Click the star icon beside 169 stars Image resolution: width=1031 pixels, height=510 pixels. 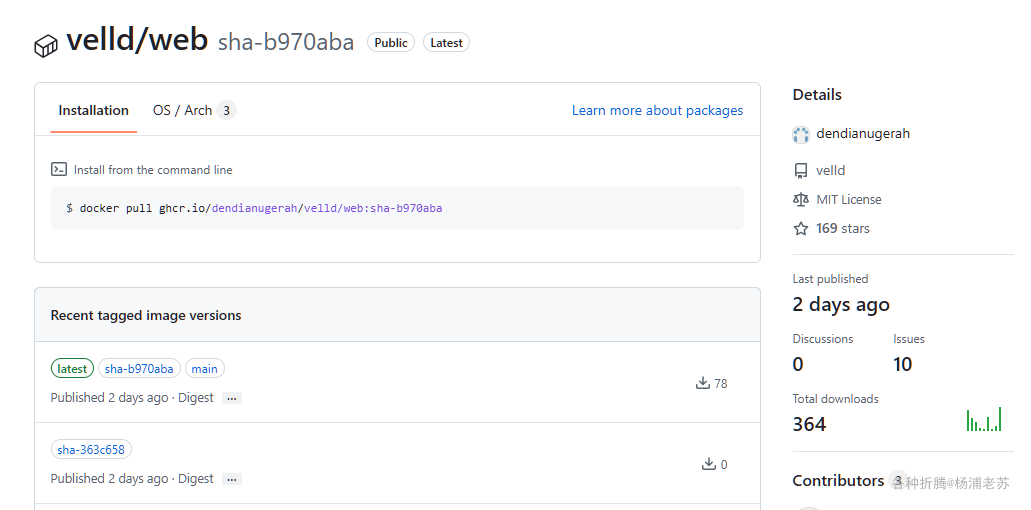[x=801, y=229]
